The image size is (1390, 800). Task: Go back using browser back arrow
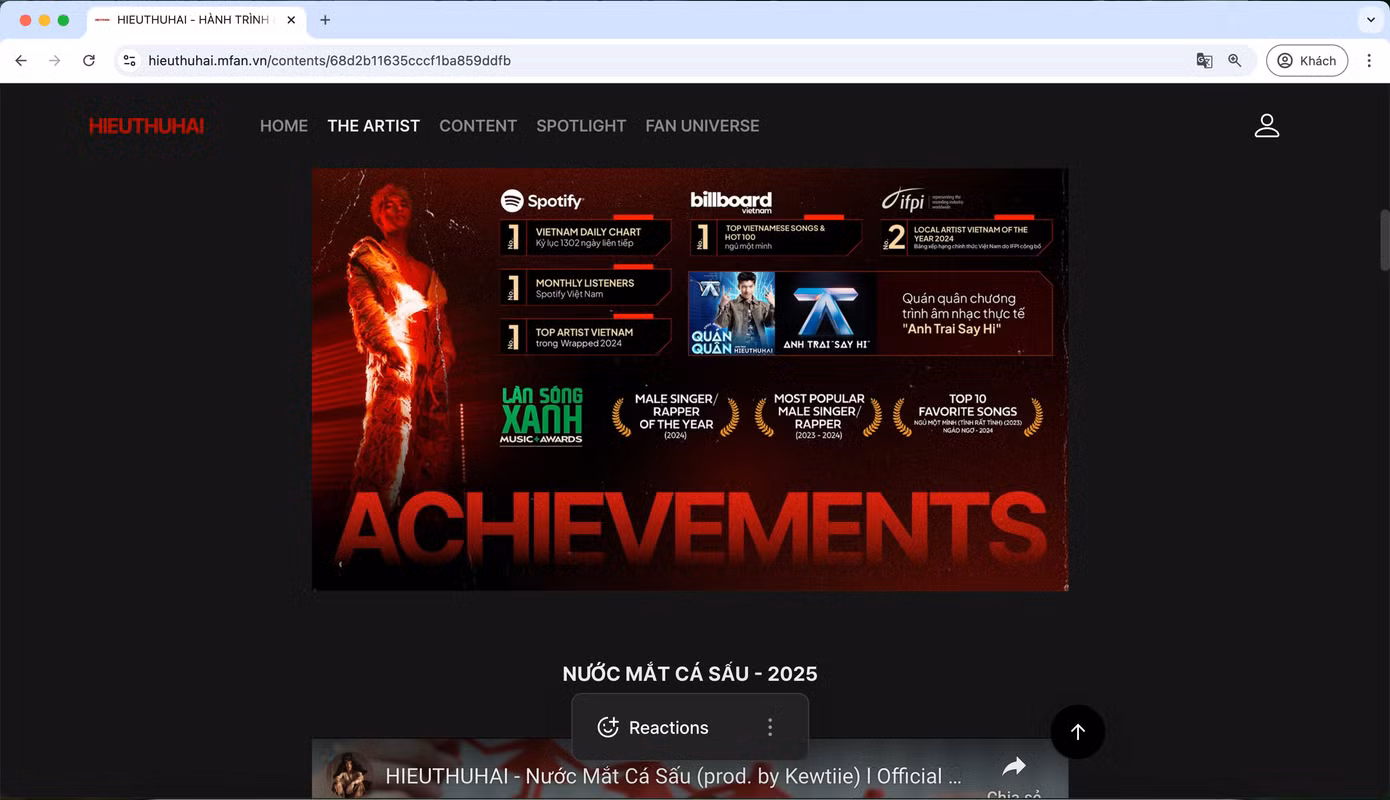(x=22, y=61)
